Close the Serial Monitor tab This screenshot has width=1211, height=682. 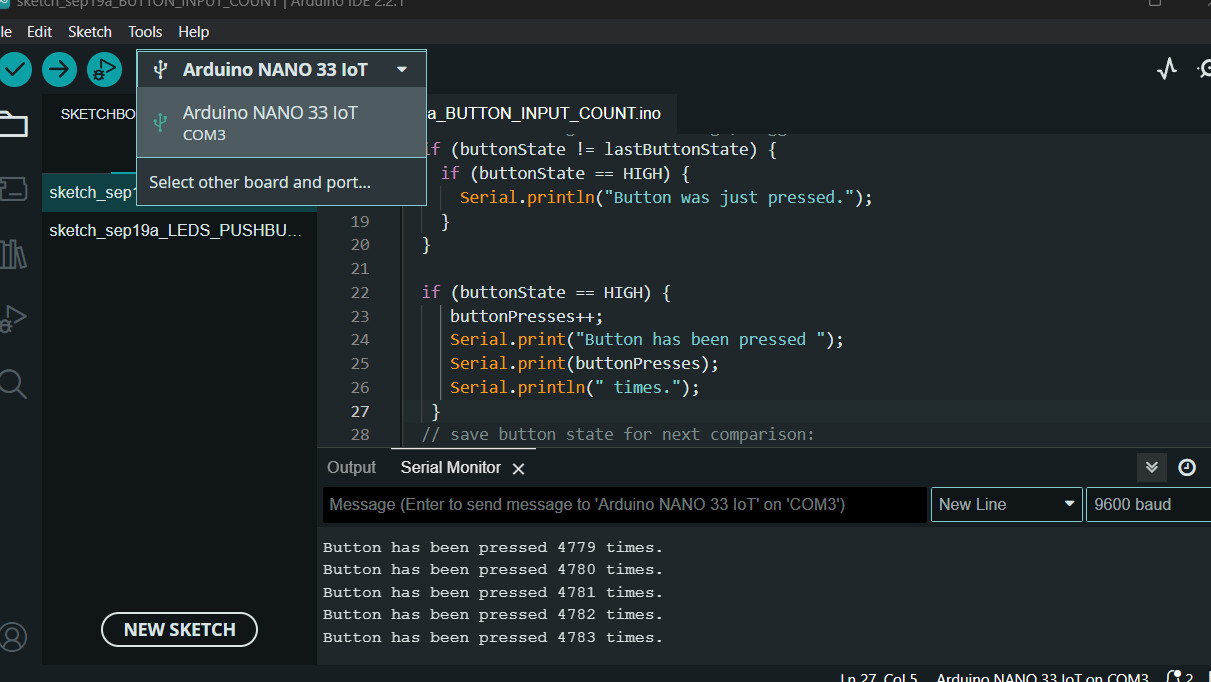[518, 469]
